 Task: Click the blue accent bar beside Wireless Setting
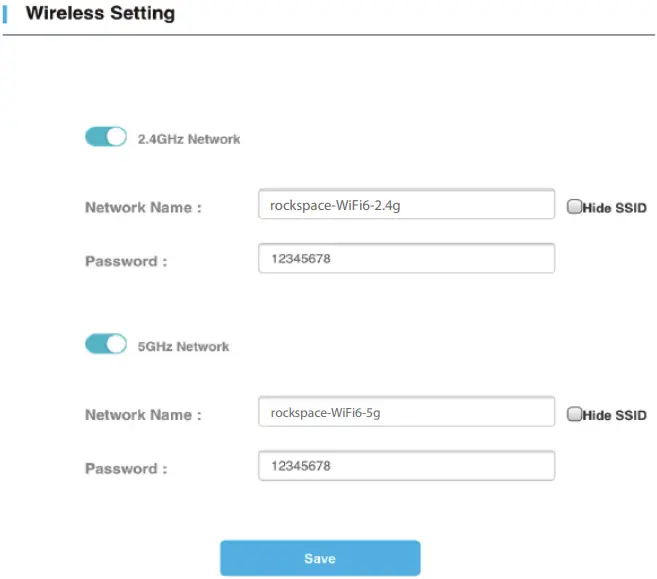click(x=6, y=14)
